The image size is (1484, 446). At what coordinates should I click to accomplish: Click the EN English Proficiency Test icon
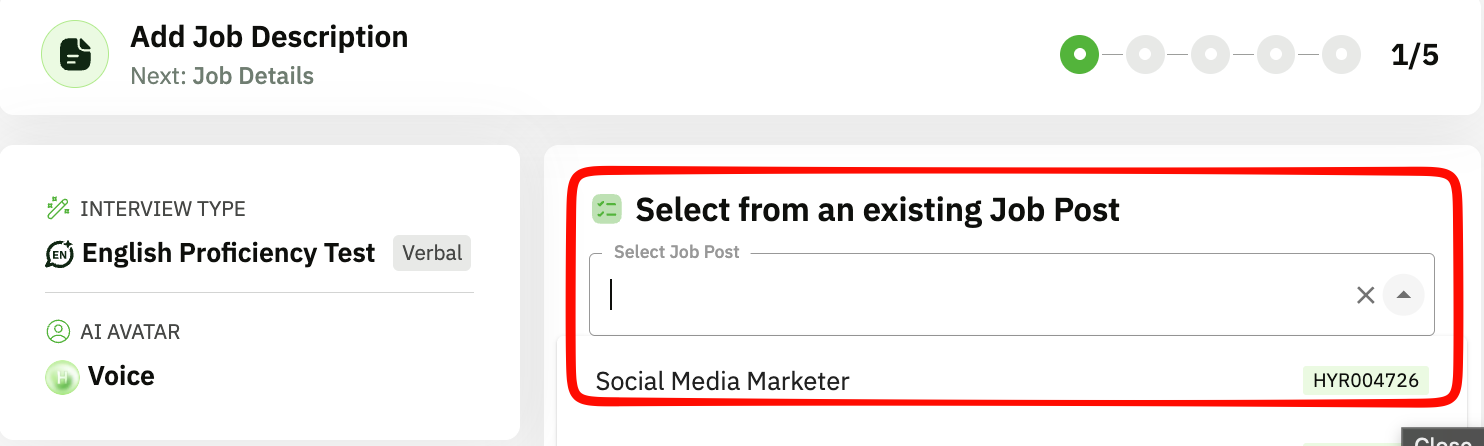click(x=60, y=254)
